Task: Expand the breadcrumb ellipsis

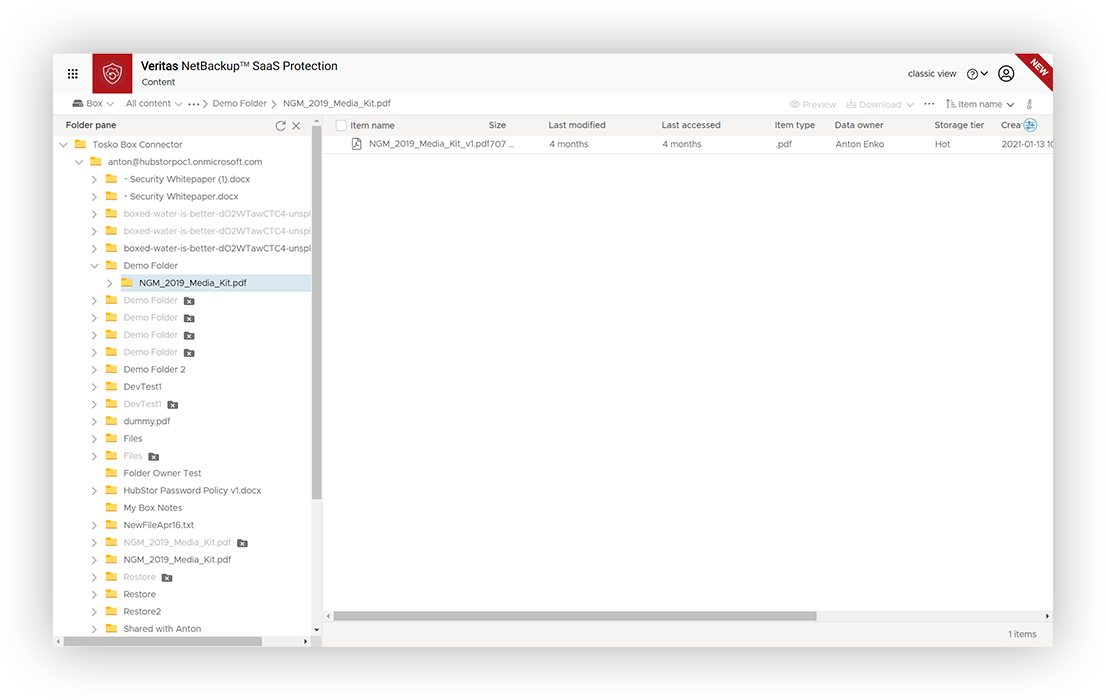Action: 193,104
